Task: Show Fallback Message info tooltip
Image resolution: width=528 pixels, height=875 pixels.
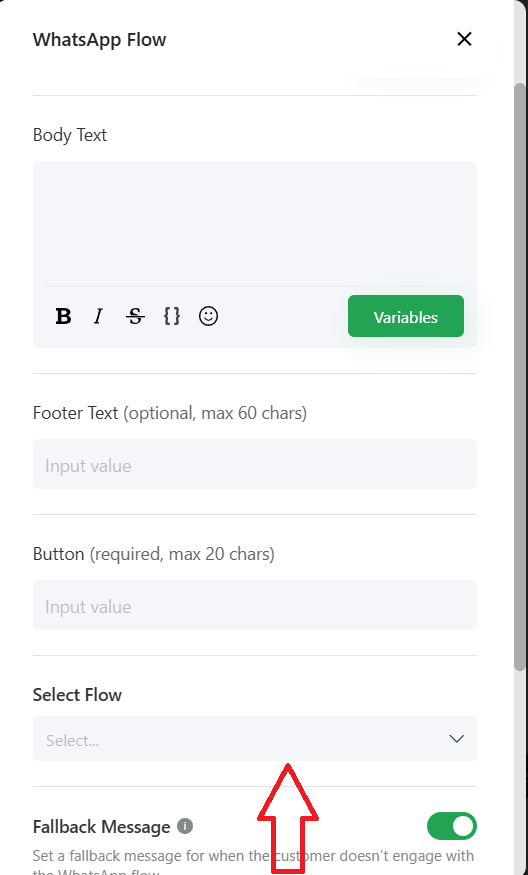Action: pyautogui.click(x=185, y=826)
